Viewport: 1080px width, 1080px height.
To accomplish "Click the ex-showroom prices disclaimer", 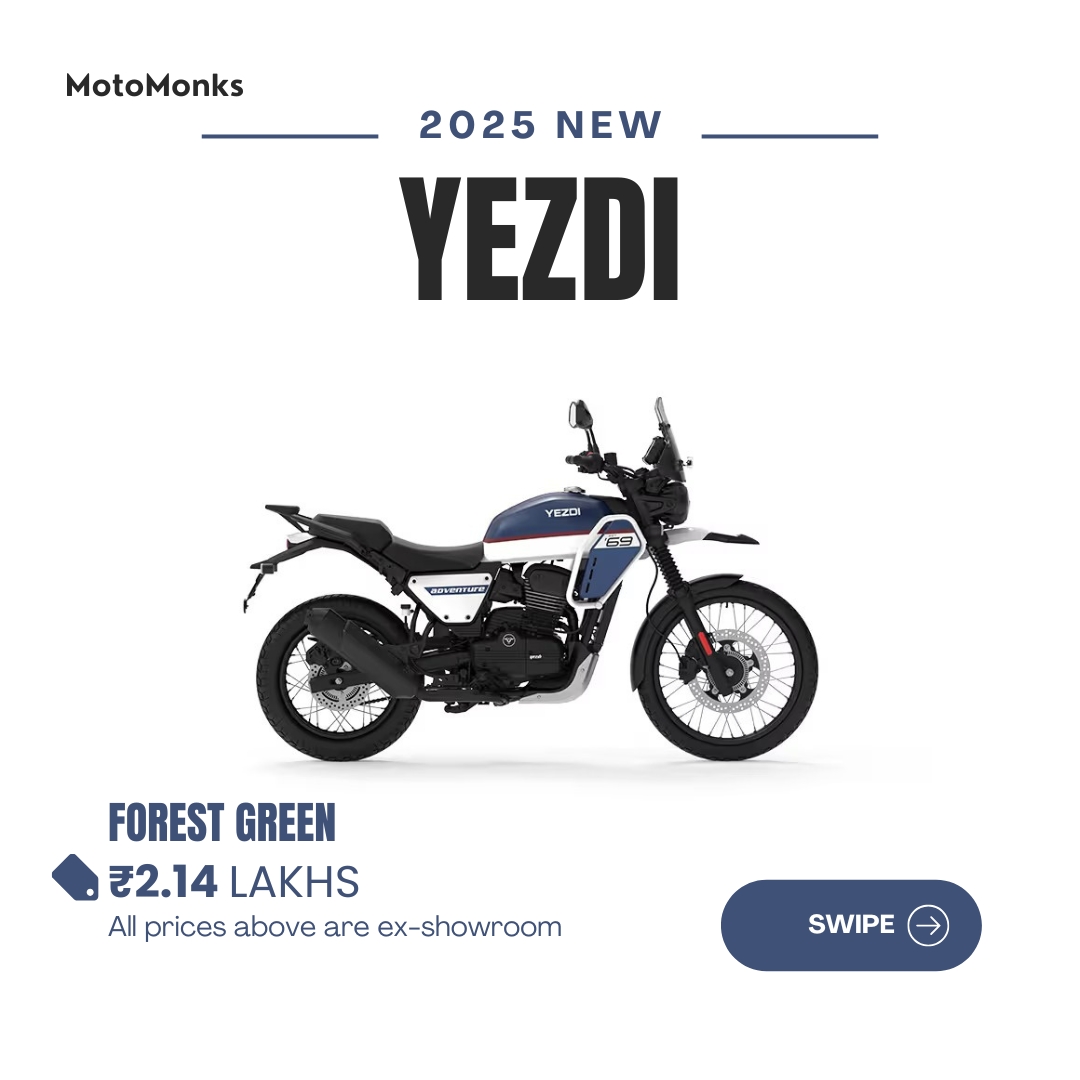I will [335, 927].
